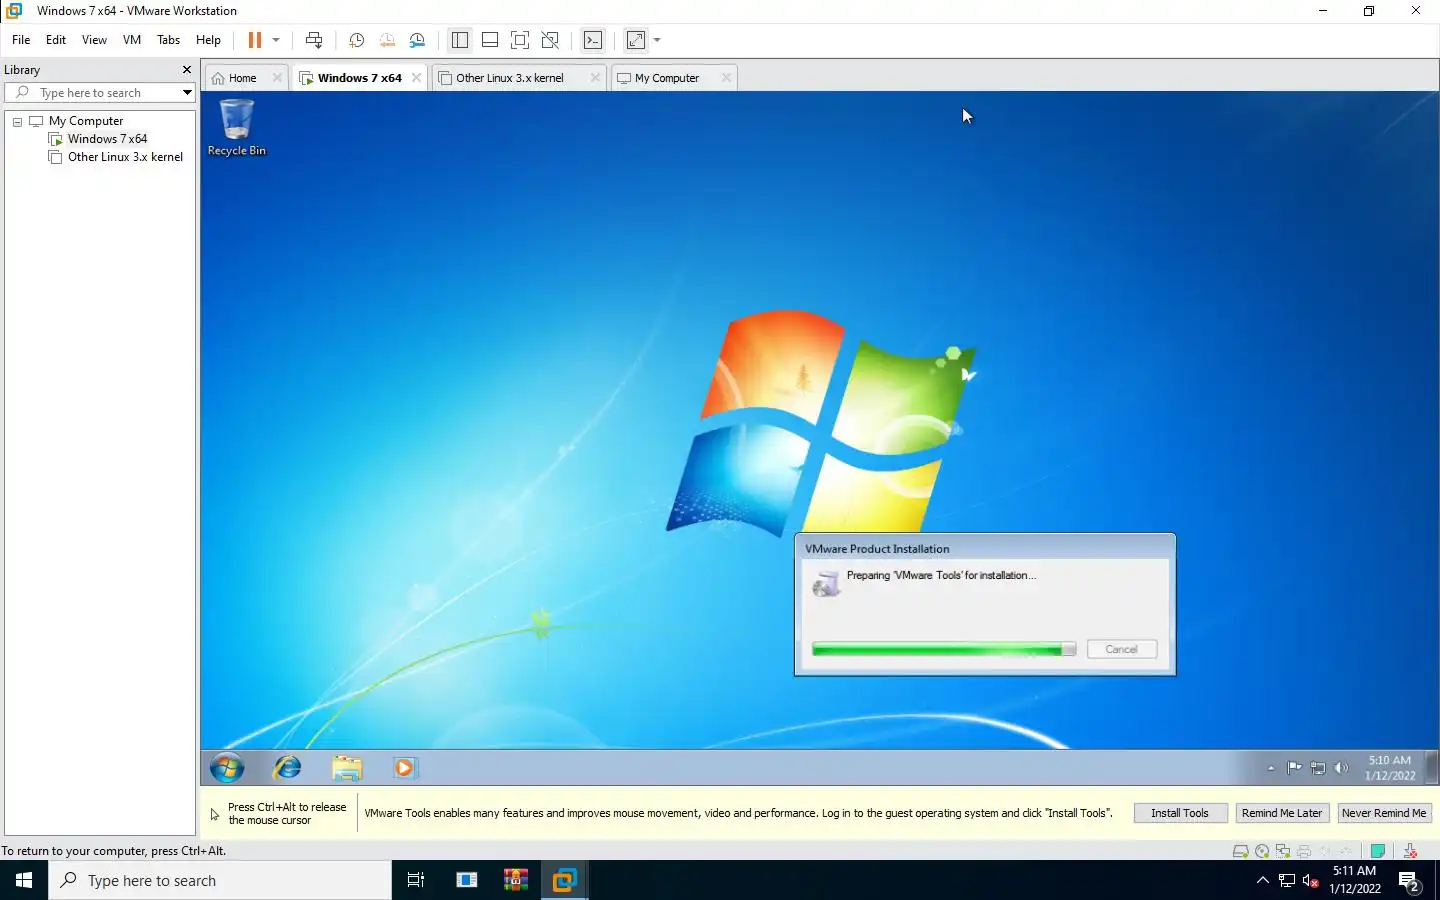Close the Other Linux 3.x kernel tab
Screen dimensions: 1440x900
pyautogui.click(x=595, y=78)
